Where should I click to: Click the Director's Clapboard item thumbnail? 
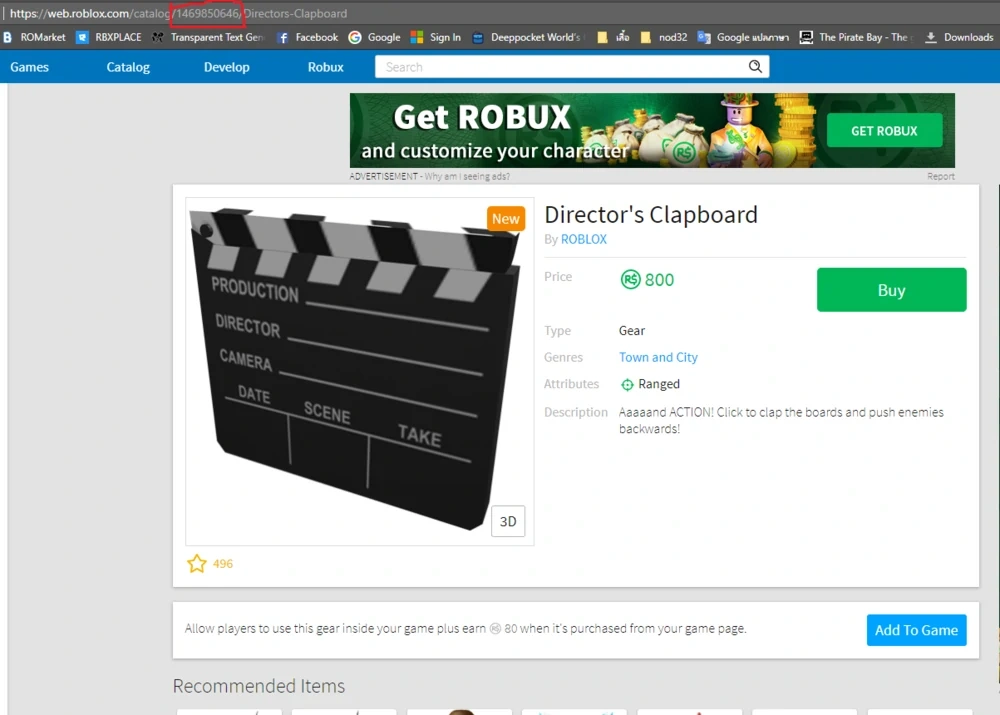[x=360, y=371]
